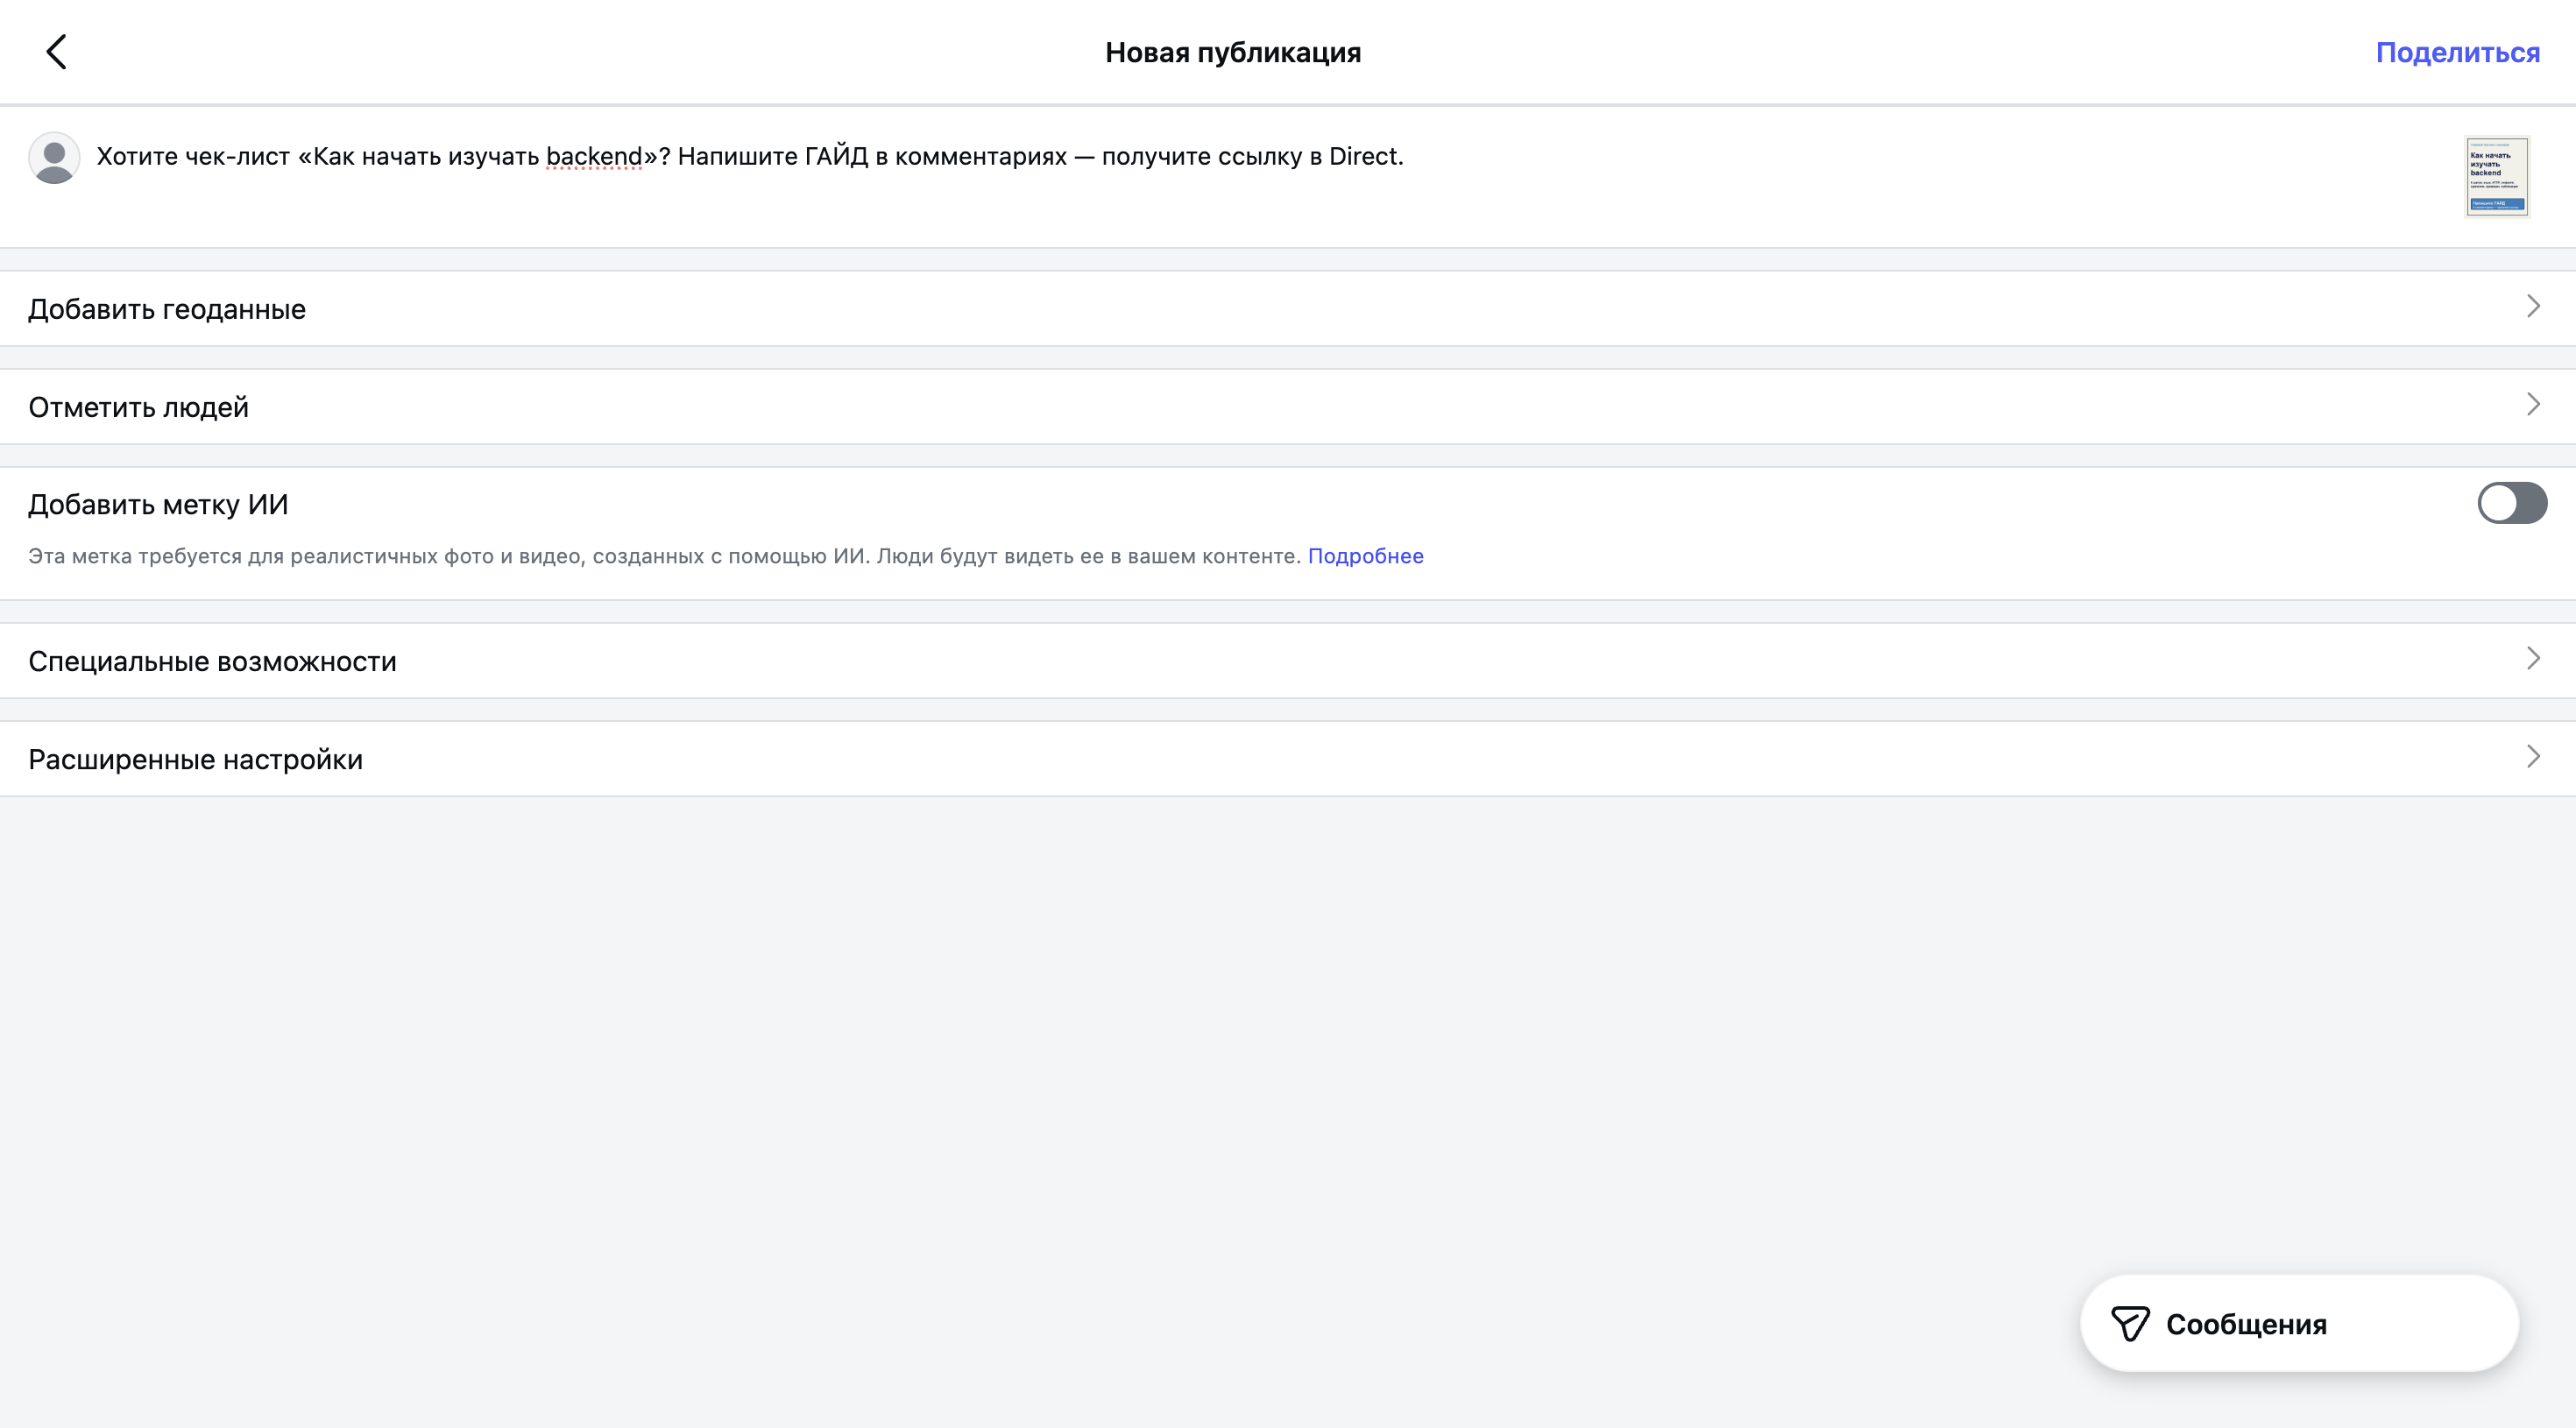2576x1428 pixels.
Task: Open the Расширенные настройки row
Action: [1288, 759]
